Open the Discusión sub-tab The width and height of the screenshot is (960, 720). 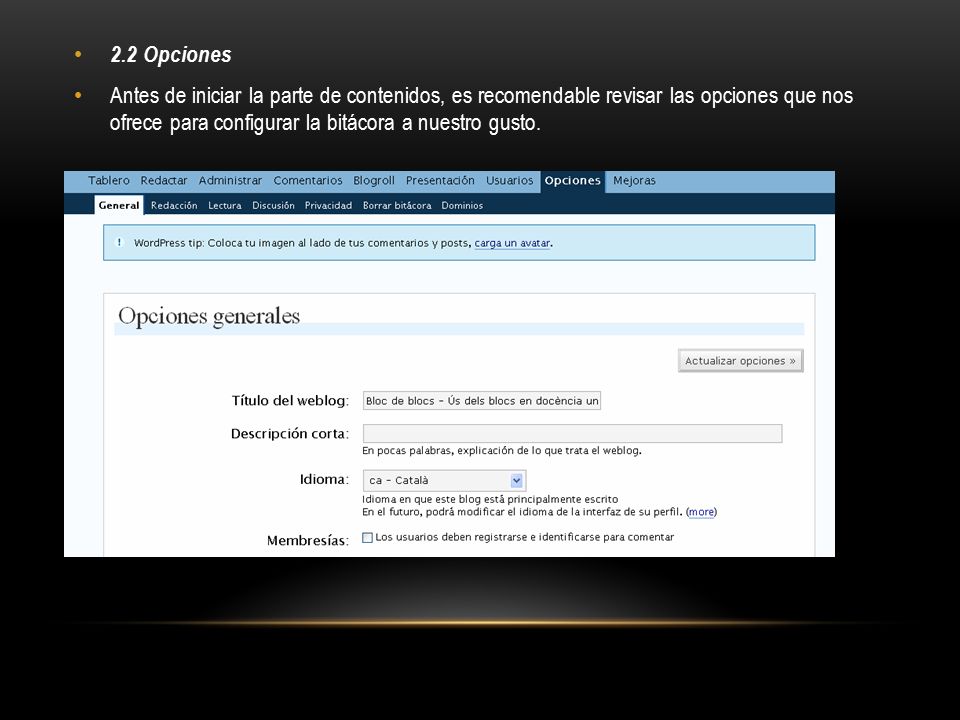(273, 206)
